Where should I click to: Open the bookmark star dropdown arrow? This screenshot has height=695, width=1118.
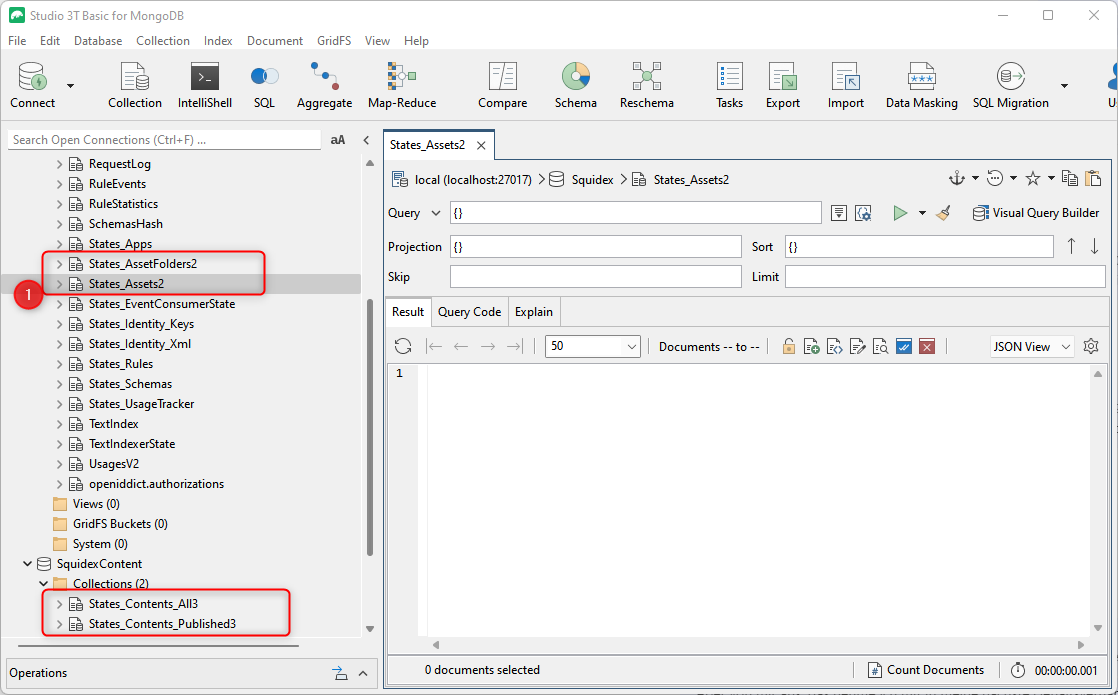coord(1051,178)
